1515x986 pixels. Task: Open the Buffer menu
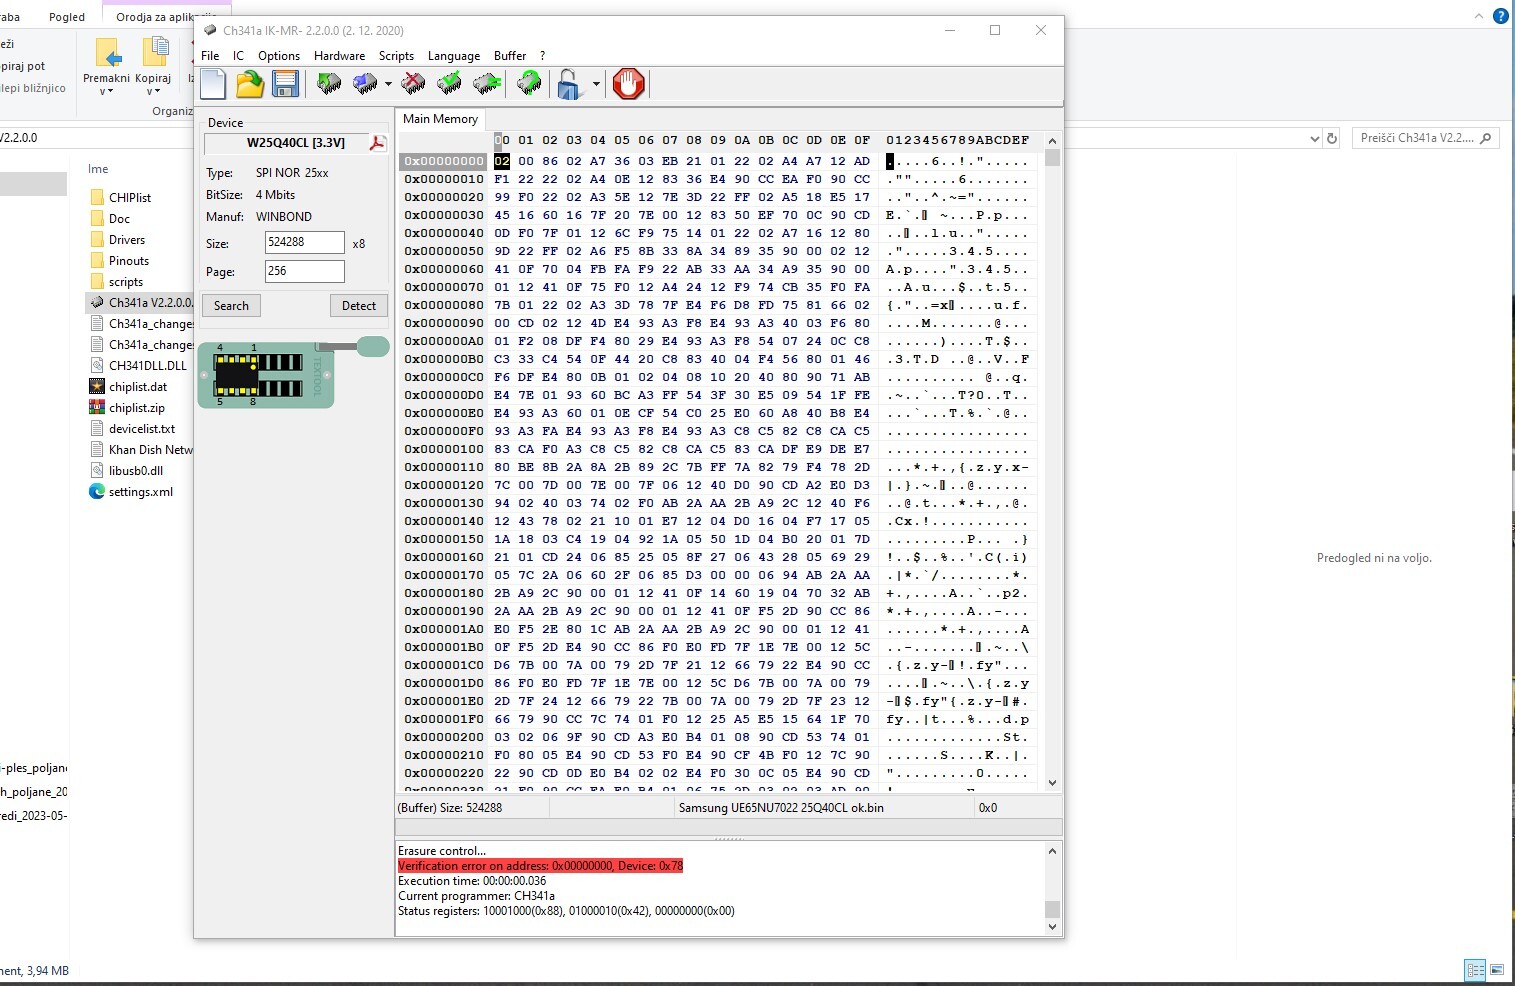(x=509, y=56)
